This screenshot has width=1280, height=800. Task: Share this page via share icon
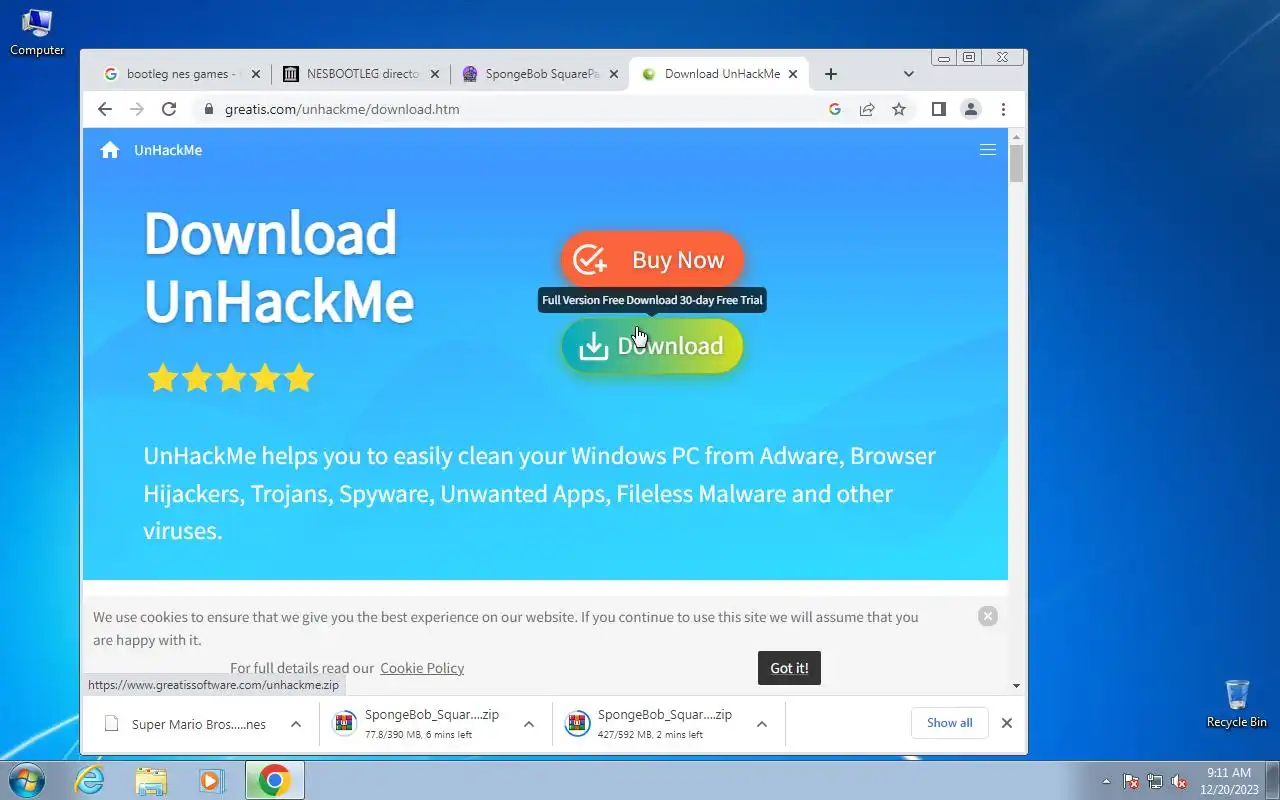point(867,109)
